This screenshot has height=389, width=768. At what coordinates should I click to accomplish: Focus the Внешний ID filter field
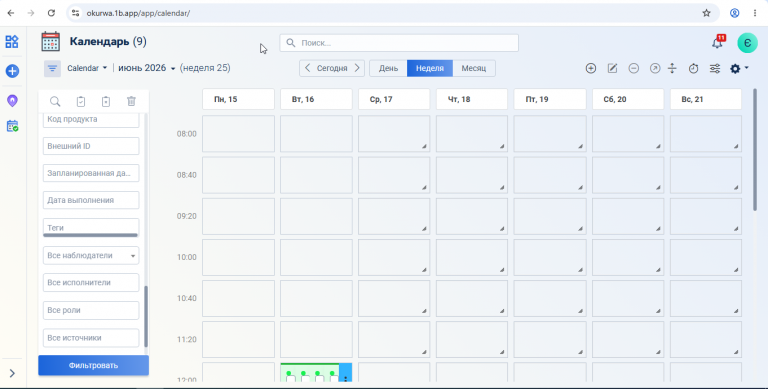(91, 146)
